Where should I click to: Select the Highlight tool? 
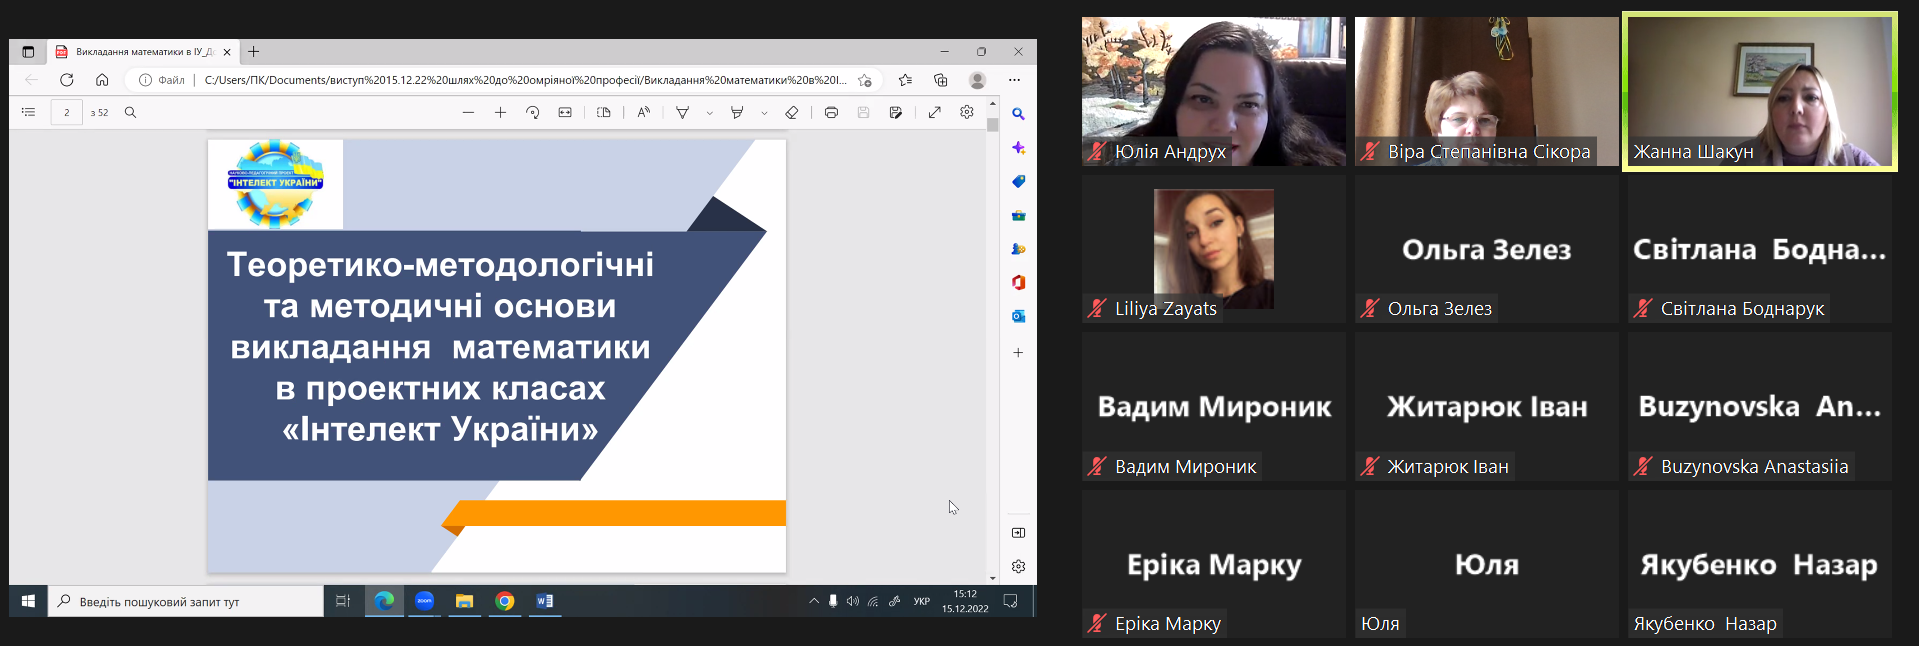pos(737,112)
